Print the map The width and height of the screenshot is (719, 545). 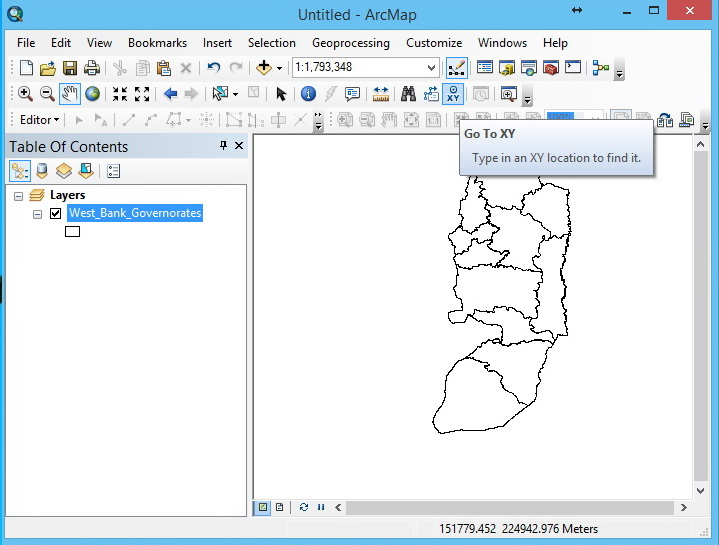[x=92, y=68]
